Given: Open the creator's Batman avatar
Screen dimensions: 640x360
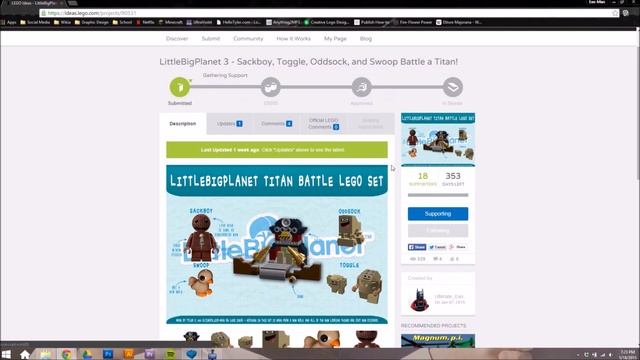Looking at the screenshot, I should (x=419, y=300).
